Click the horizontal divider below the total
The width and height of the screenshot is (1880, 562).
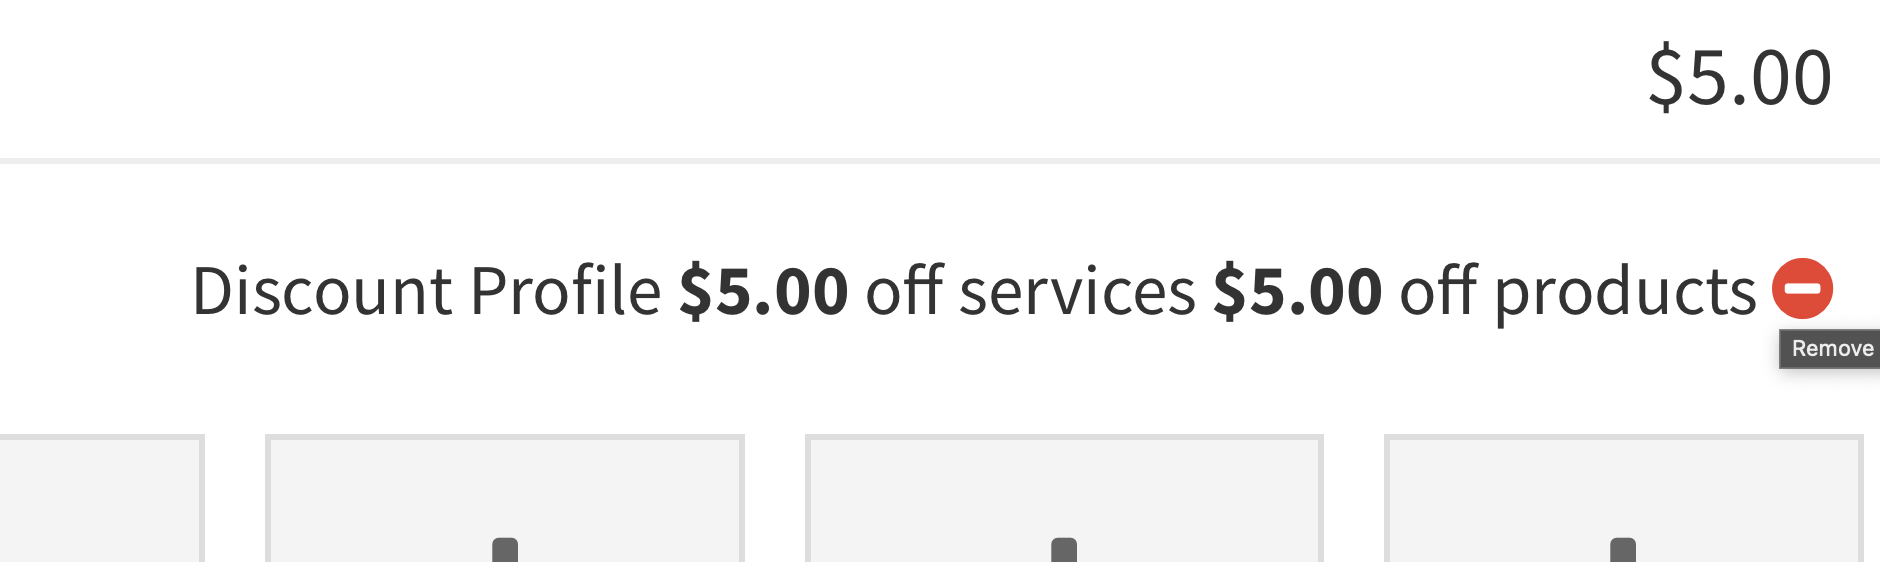[x=940, y=160]
